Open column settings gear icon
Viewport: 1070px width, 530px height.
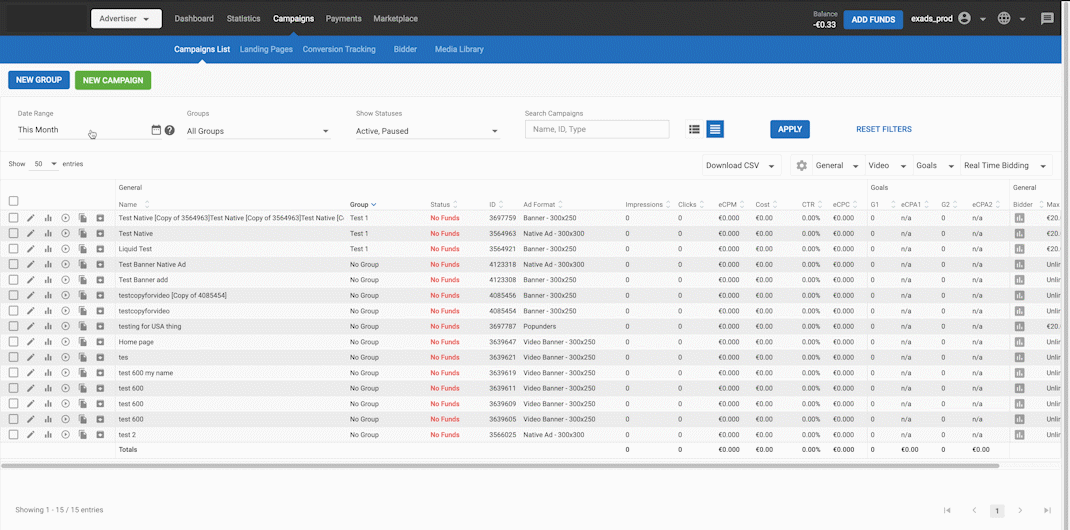801,166
